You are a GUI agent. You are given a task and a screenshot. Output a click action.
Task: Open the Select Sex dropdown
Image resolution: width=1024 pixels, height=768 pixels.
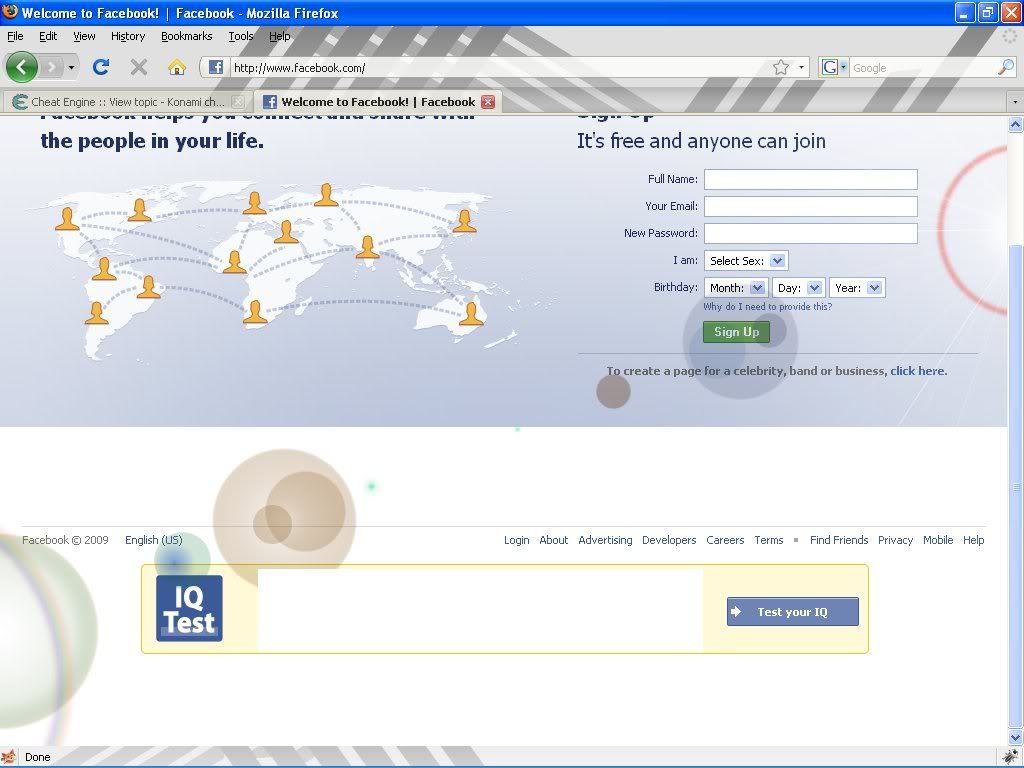point(746,261)
